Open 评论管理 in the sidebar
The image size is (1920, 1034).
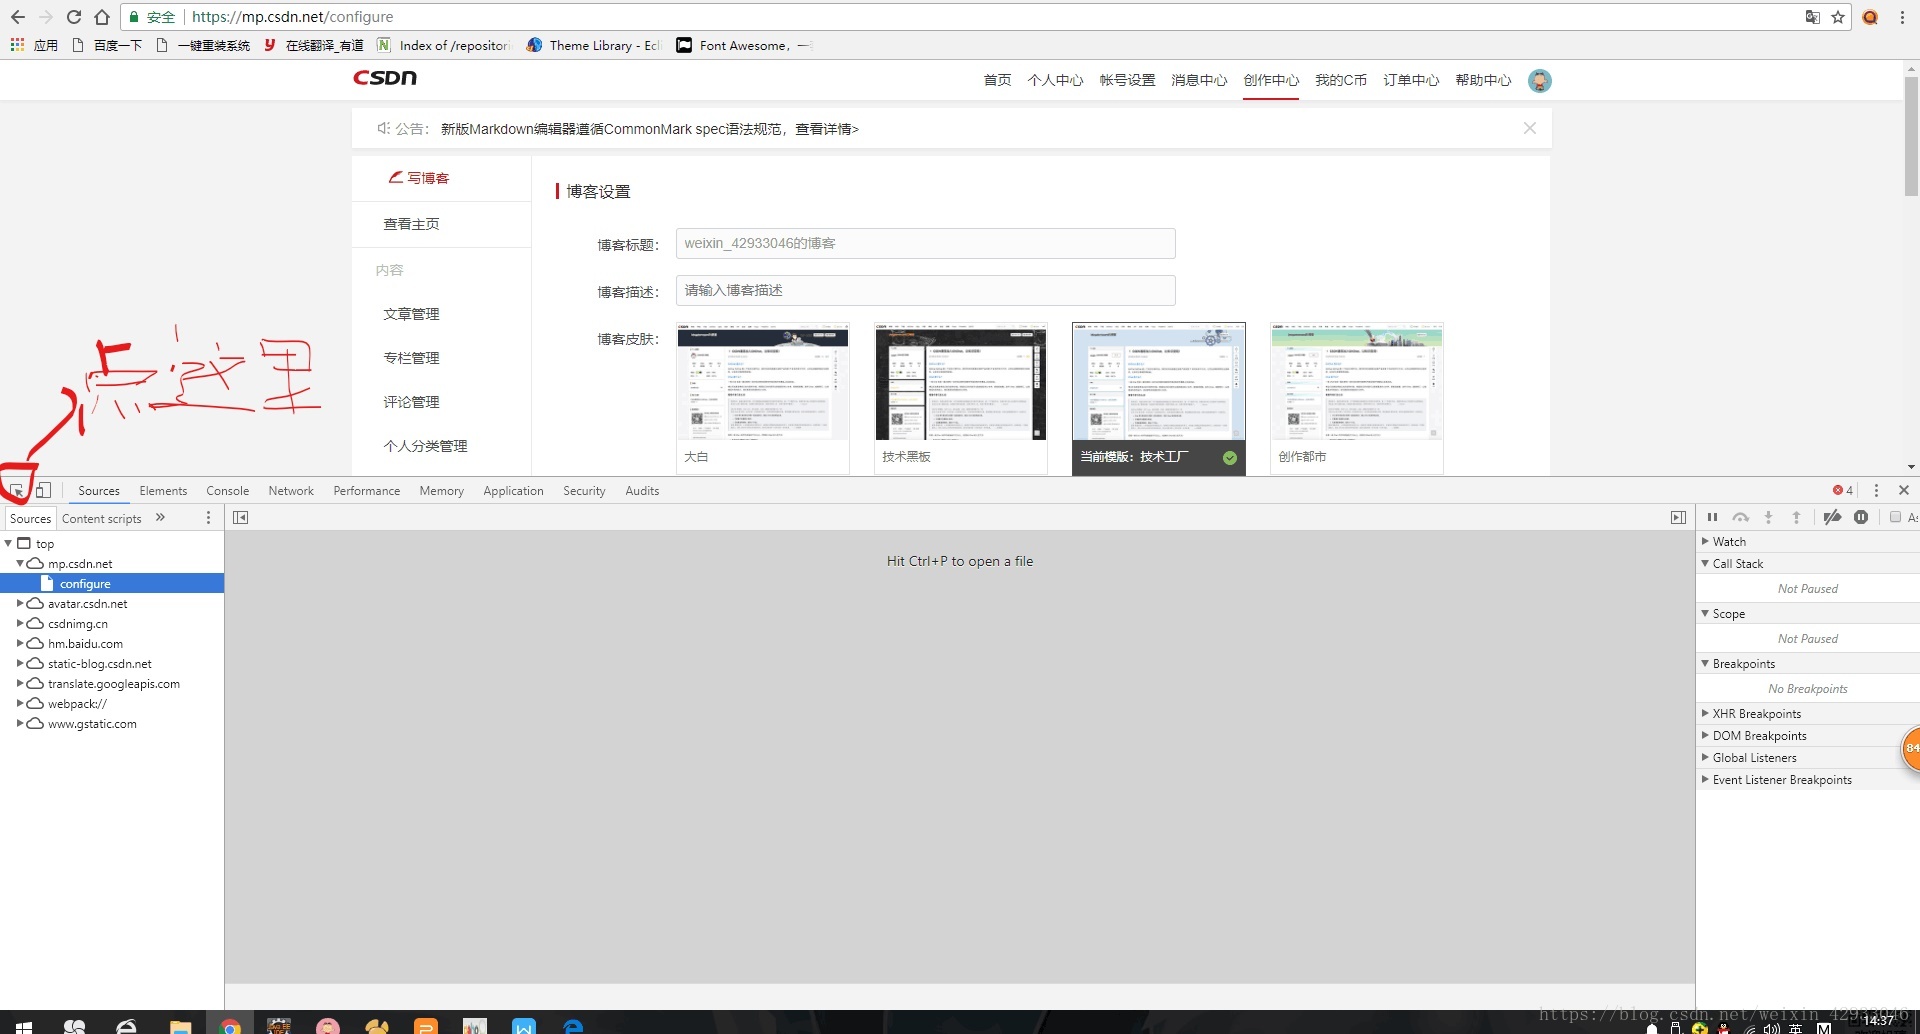(x=411, y=402)
